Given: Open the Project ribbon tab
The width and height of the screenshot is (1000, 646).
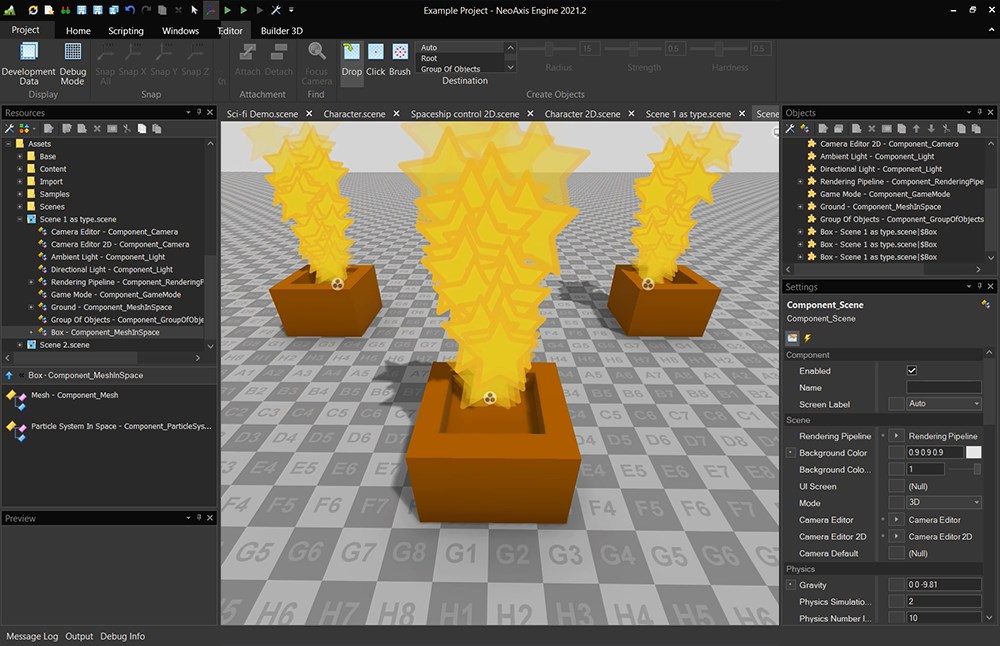Looking at the screenshot, I should (26, 30).
